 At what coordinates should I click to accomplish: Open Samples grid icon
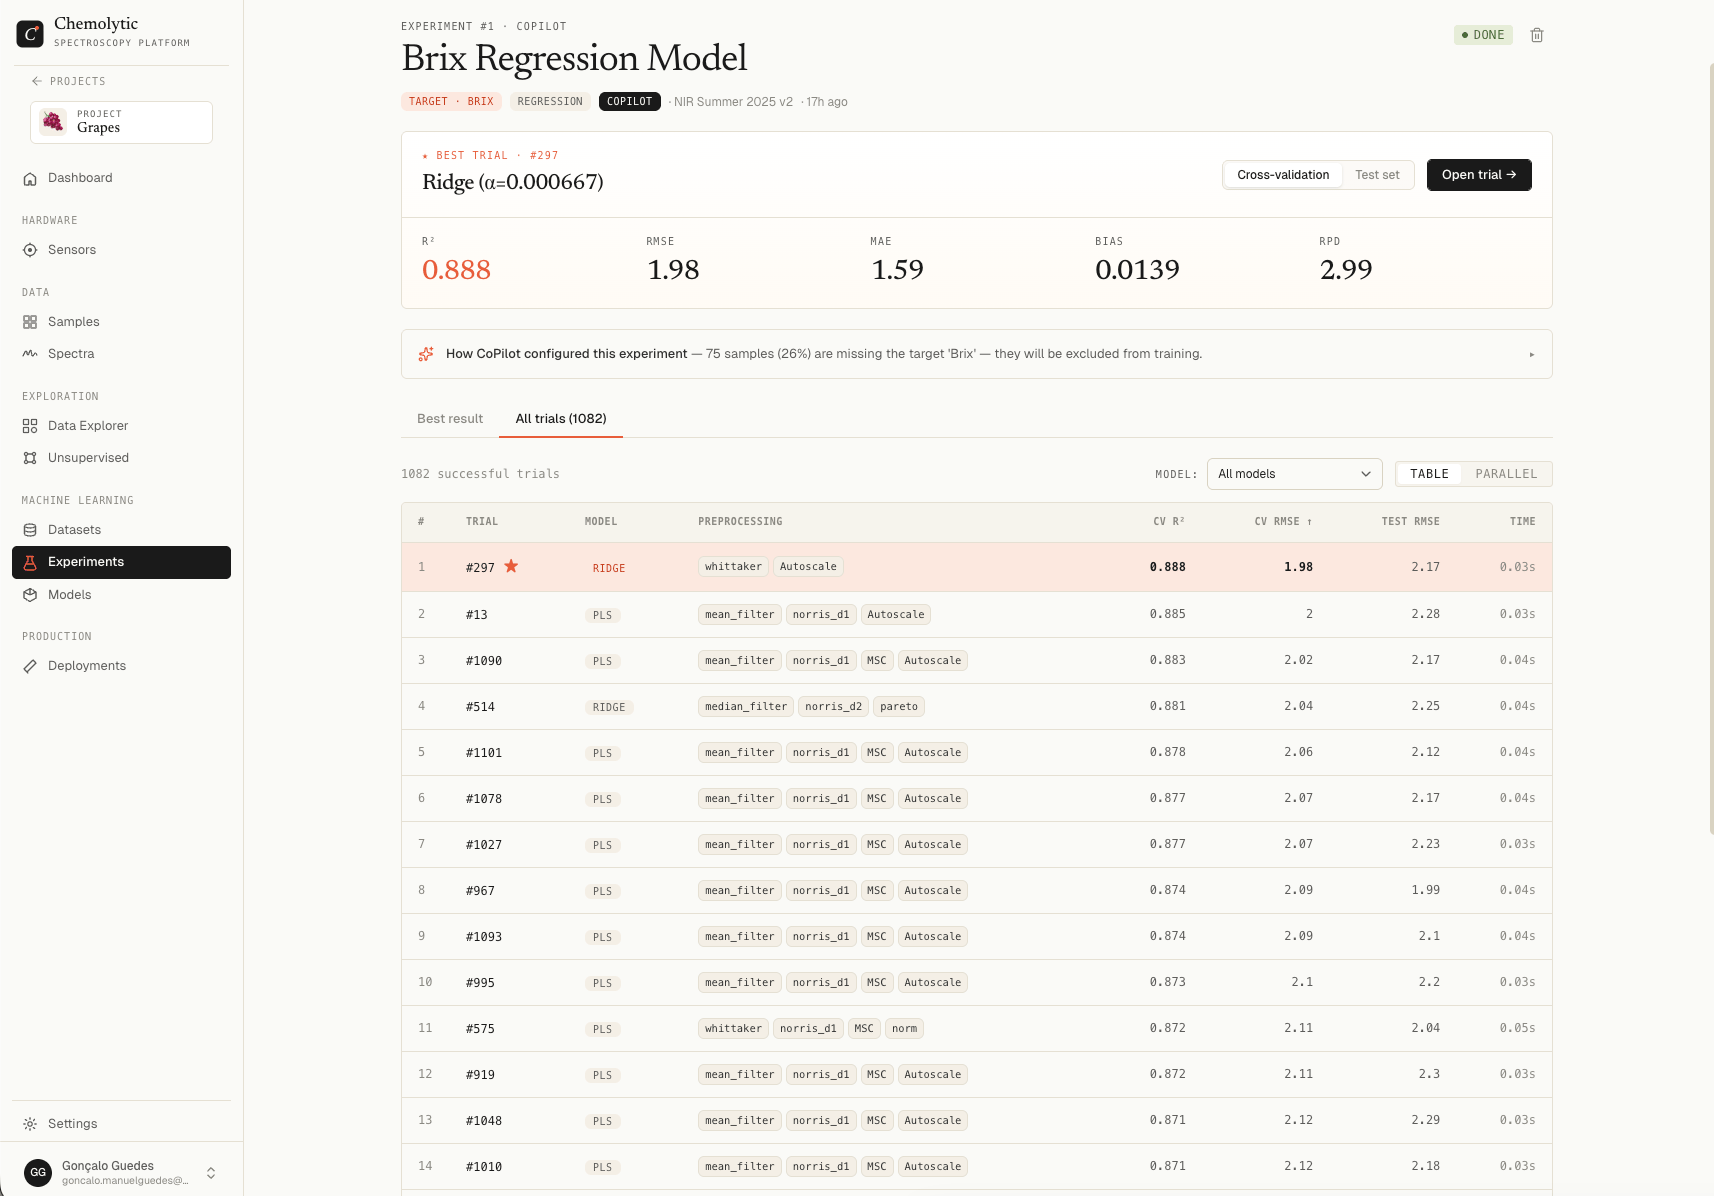pyautogui.click(x=30, y=322)
